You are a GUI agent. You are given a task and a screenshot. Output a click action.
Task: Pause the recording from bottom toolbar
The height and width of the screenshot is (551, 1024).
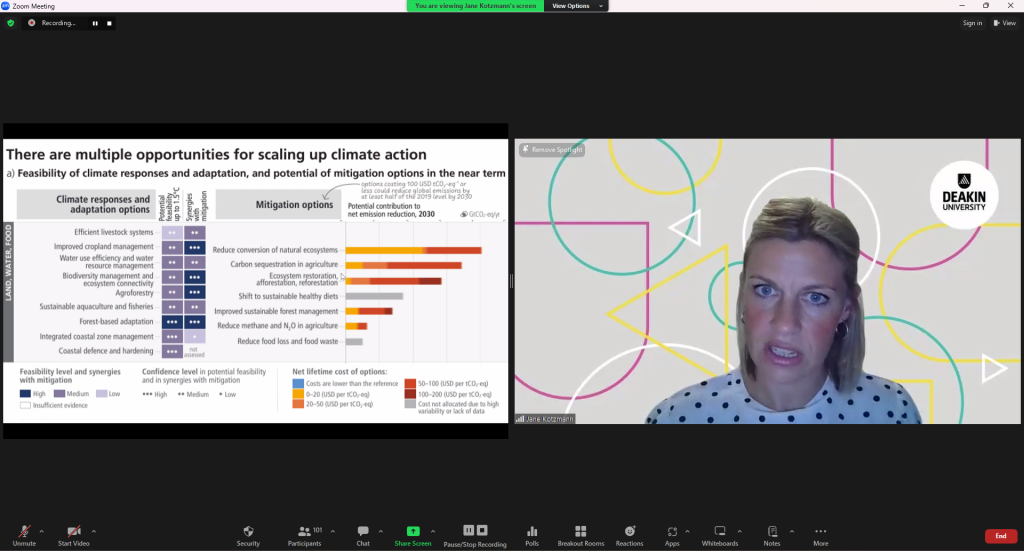[468, 530]
